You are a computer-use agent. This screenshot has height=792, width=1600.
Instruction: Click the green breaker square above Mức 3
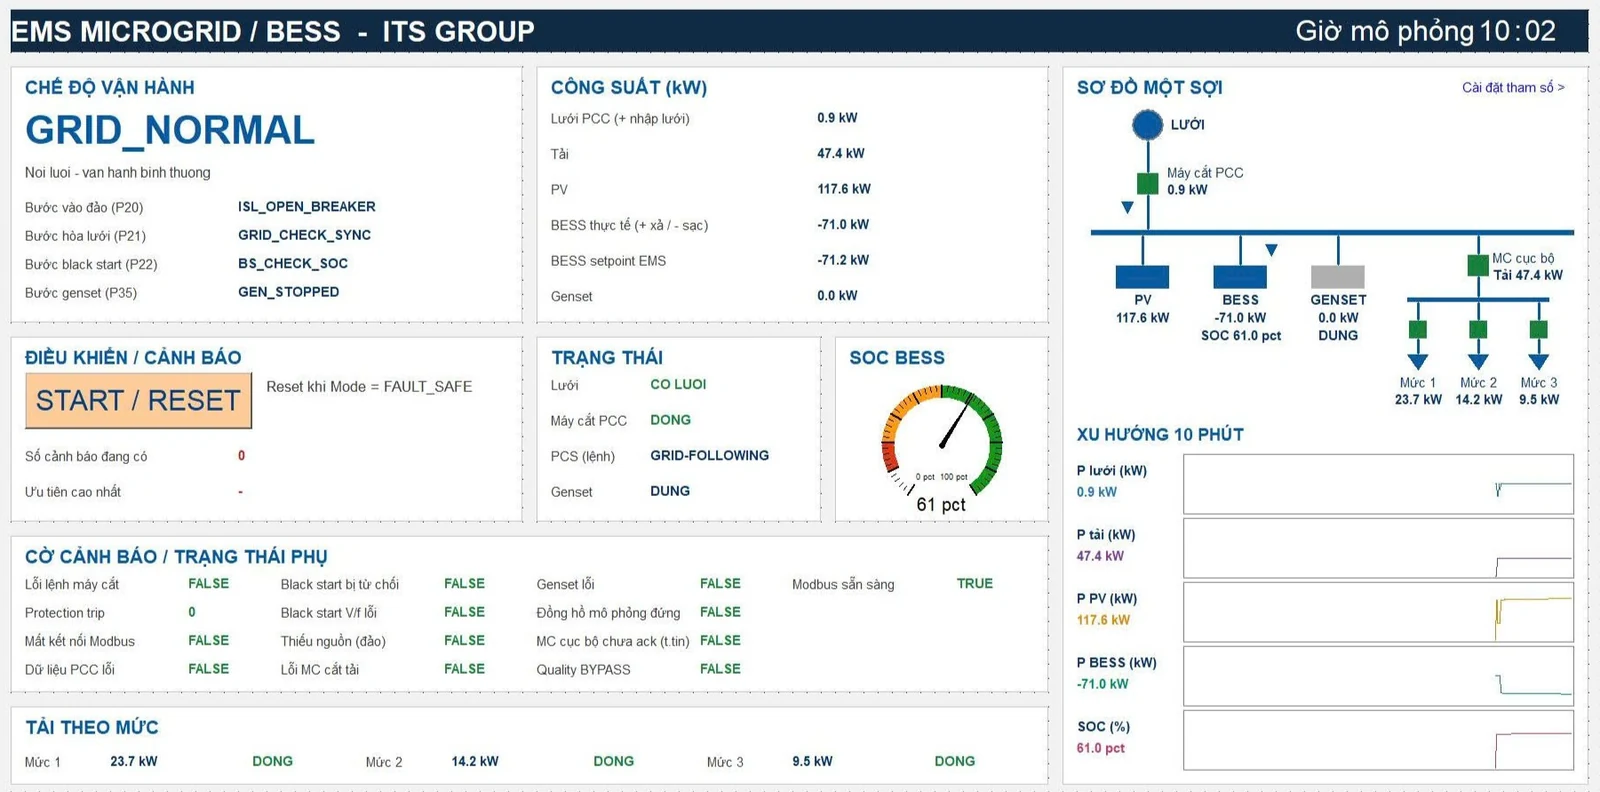point(1539,329)
